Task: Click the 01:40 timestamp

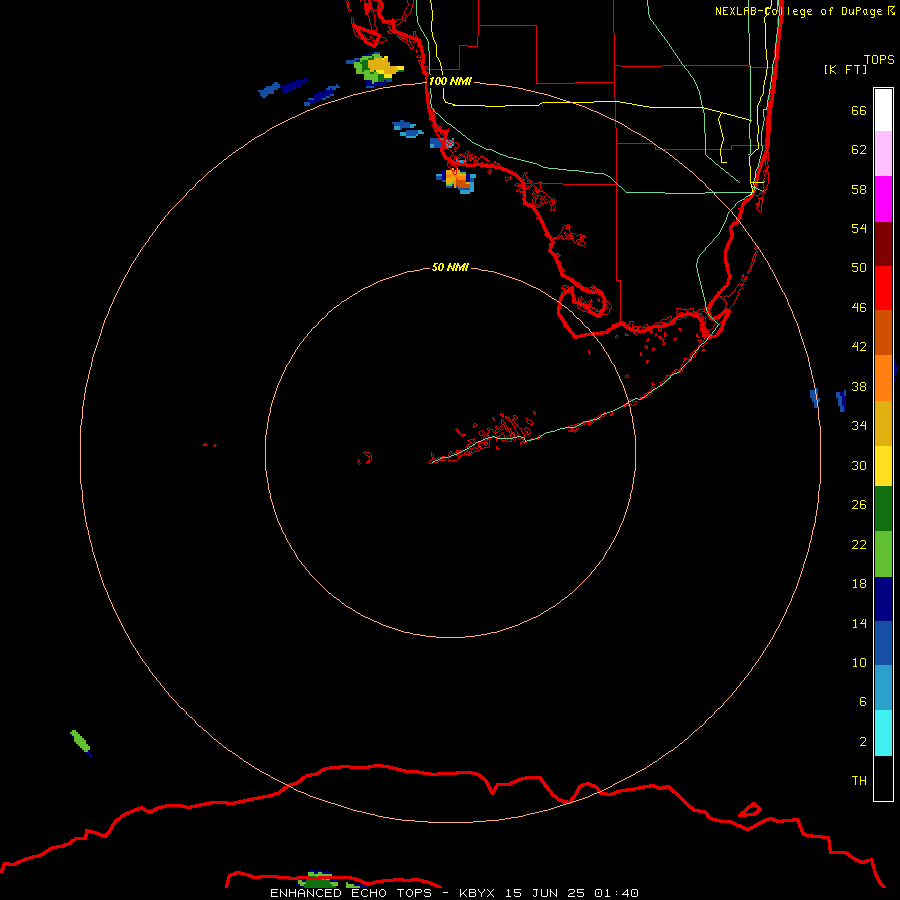Action: coord(616,893)
